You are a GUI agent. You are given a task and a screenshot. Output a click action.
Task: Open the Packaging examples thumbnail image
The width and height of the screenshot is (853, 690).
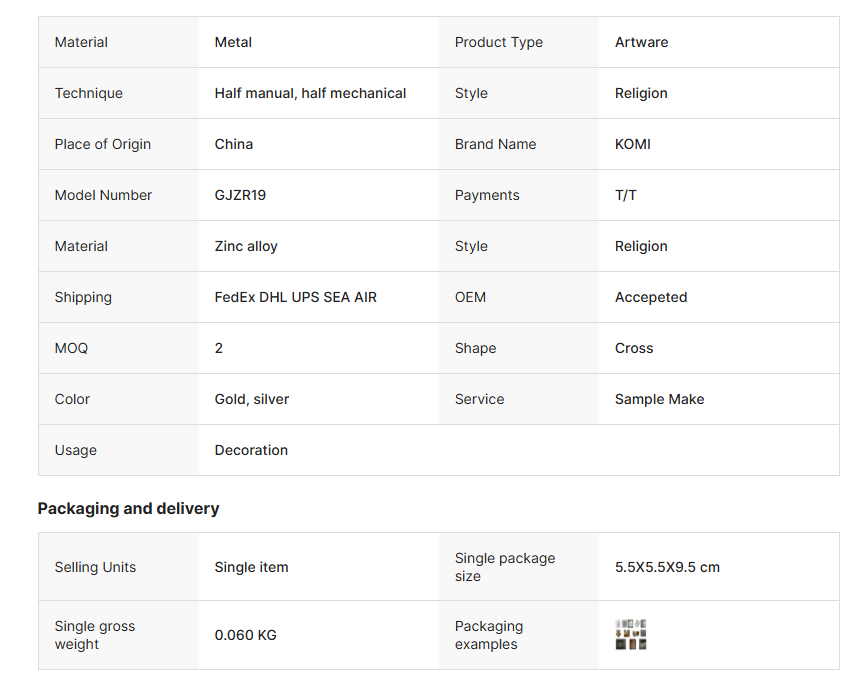click(x=631, y=635)
